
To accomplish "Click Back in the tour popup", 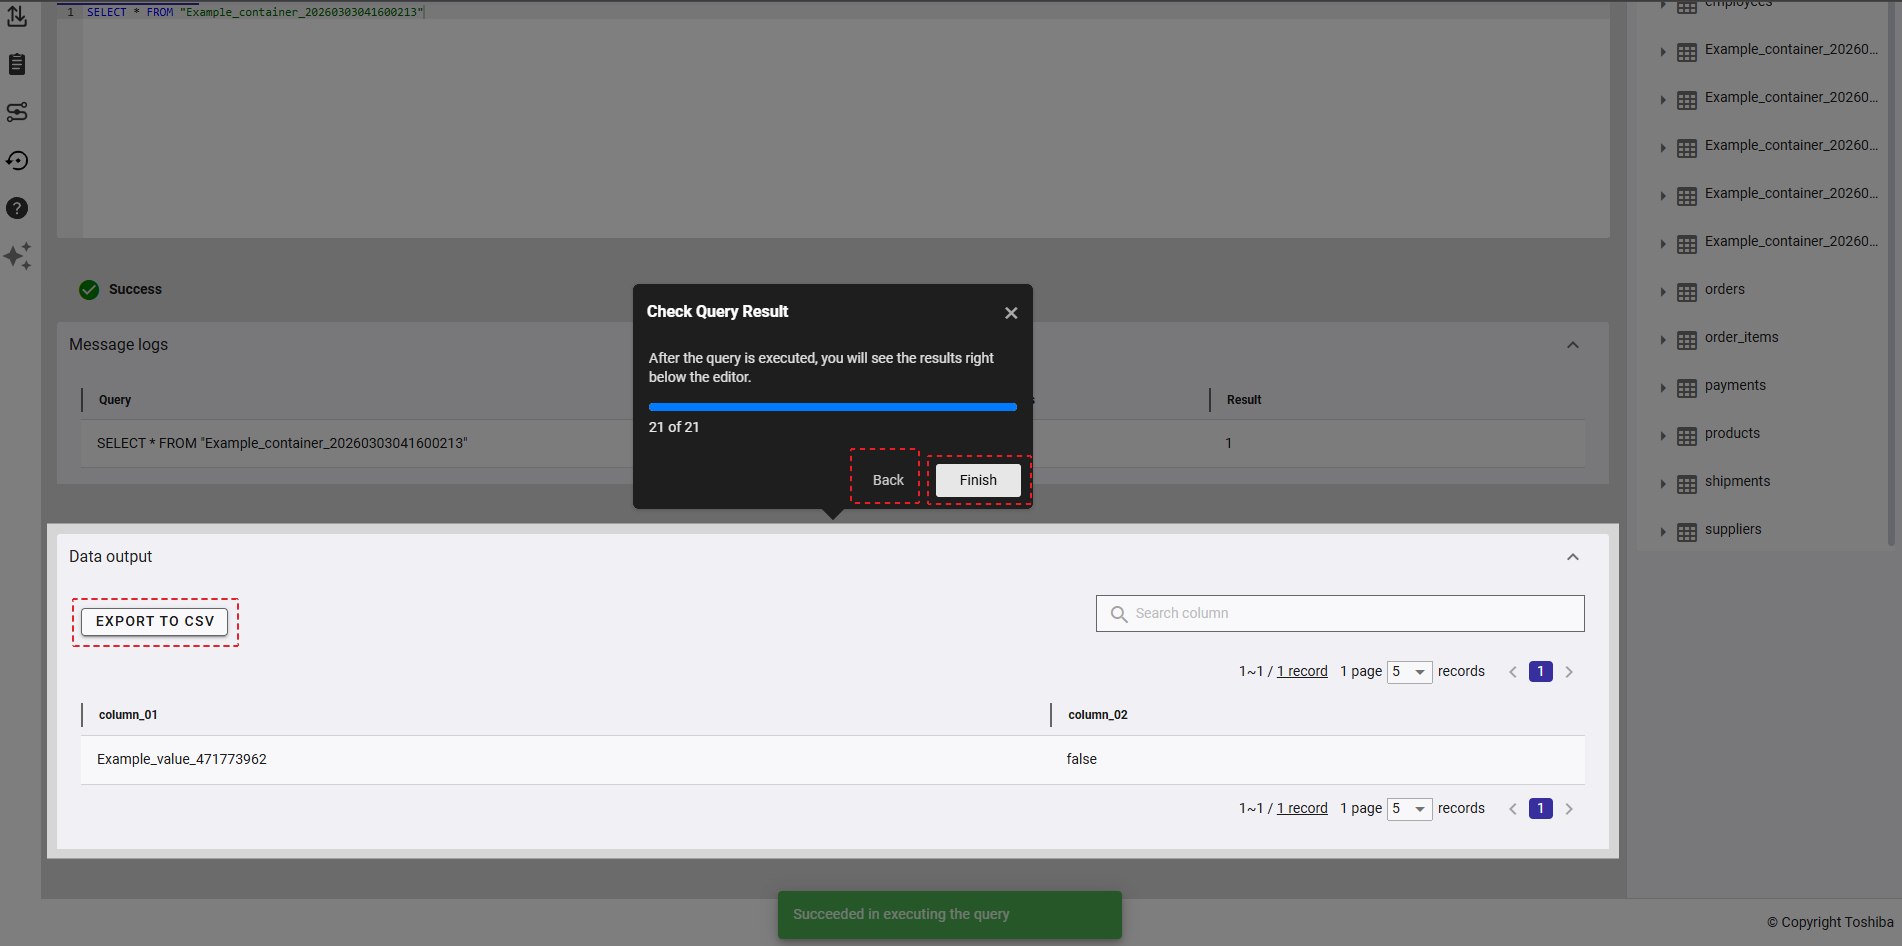I will point(887,480).
